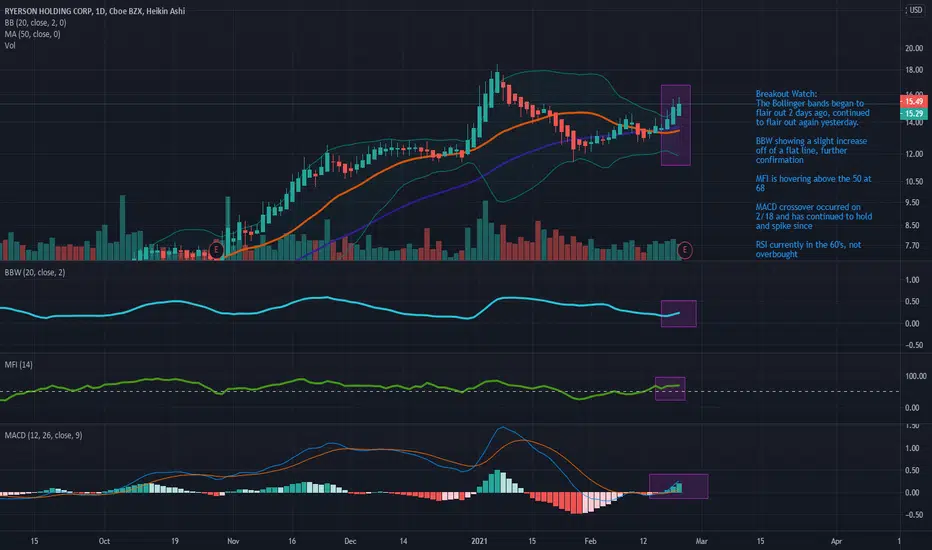Click the Oct label on time axis

[x=105, y=541]
